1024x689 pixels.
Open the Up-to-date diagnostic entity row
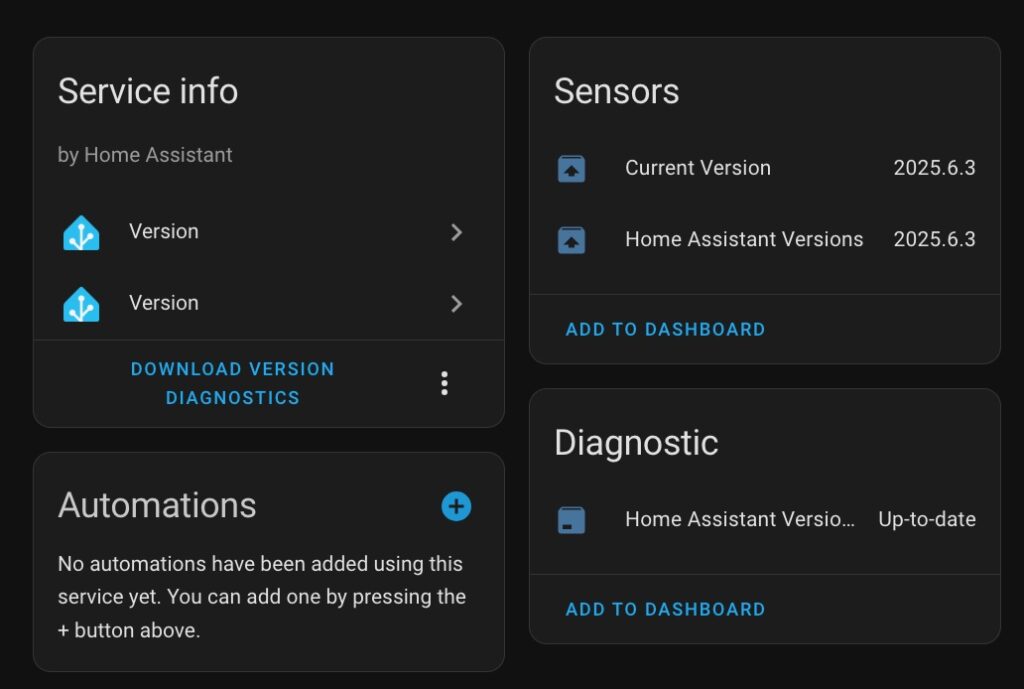765,519
